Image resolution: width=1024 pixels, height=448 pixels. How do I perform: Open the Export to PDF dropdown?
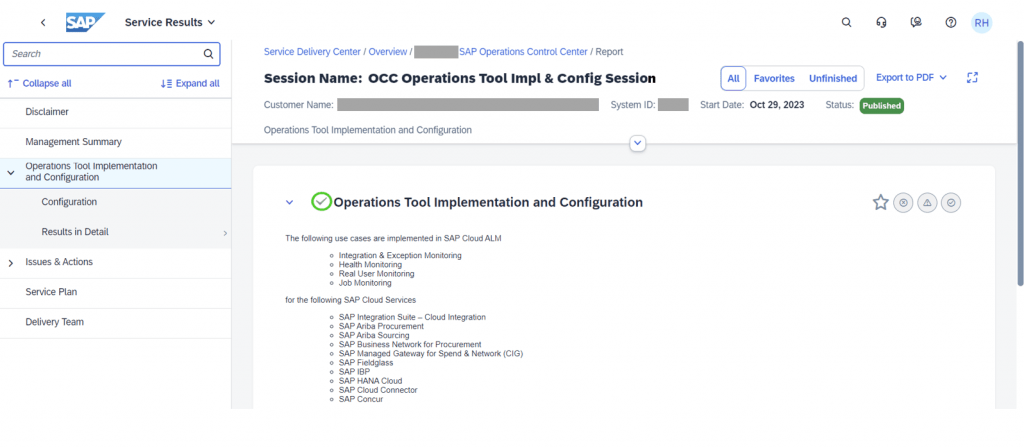911,78
